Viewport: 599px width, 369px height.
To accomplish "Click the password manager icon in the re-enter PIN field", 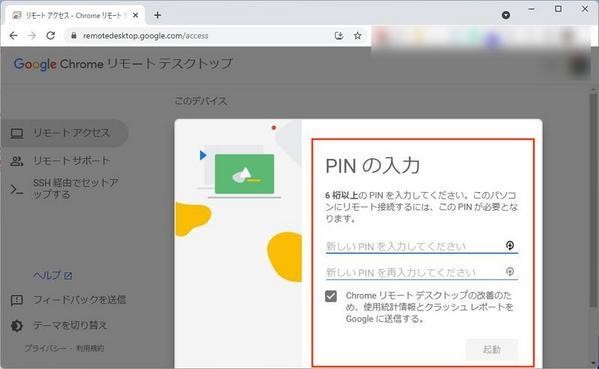I will (x=510, y=271).
